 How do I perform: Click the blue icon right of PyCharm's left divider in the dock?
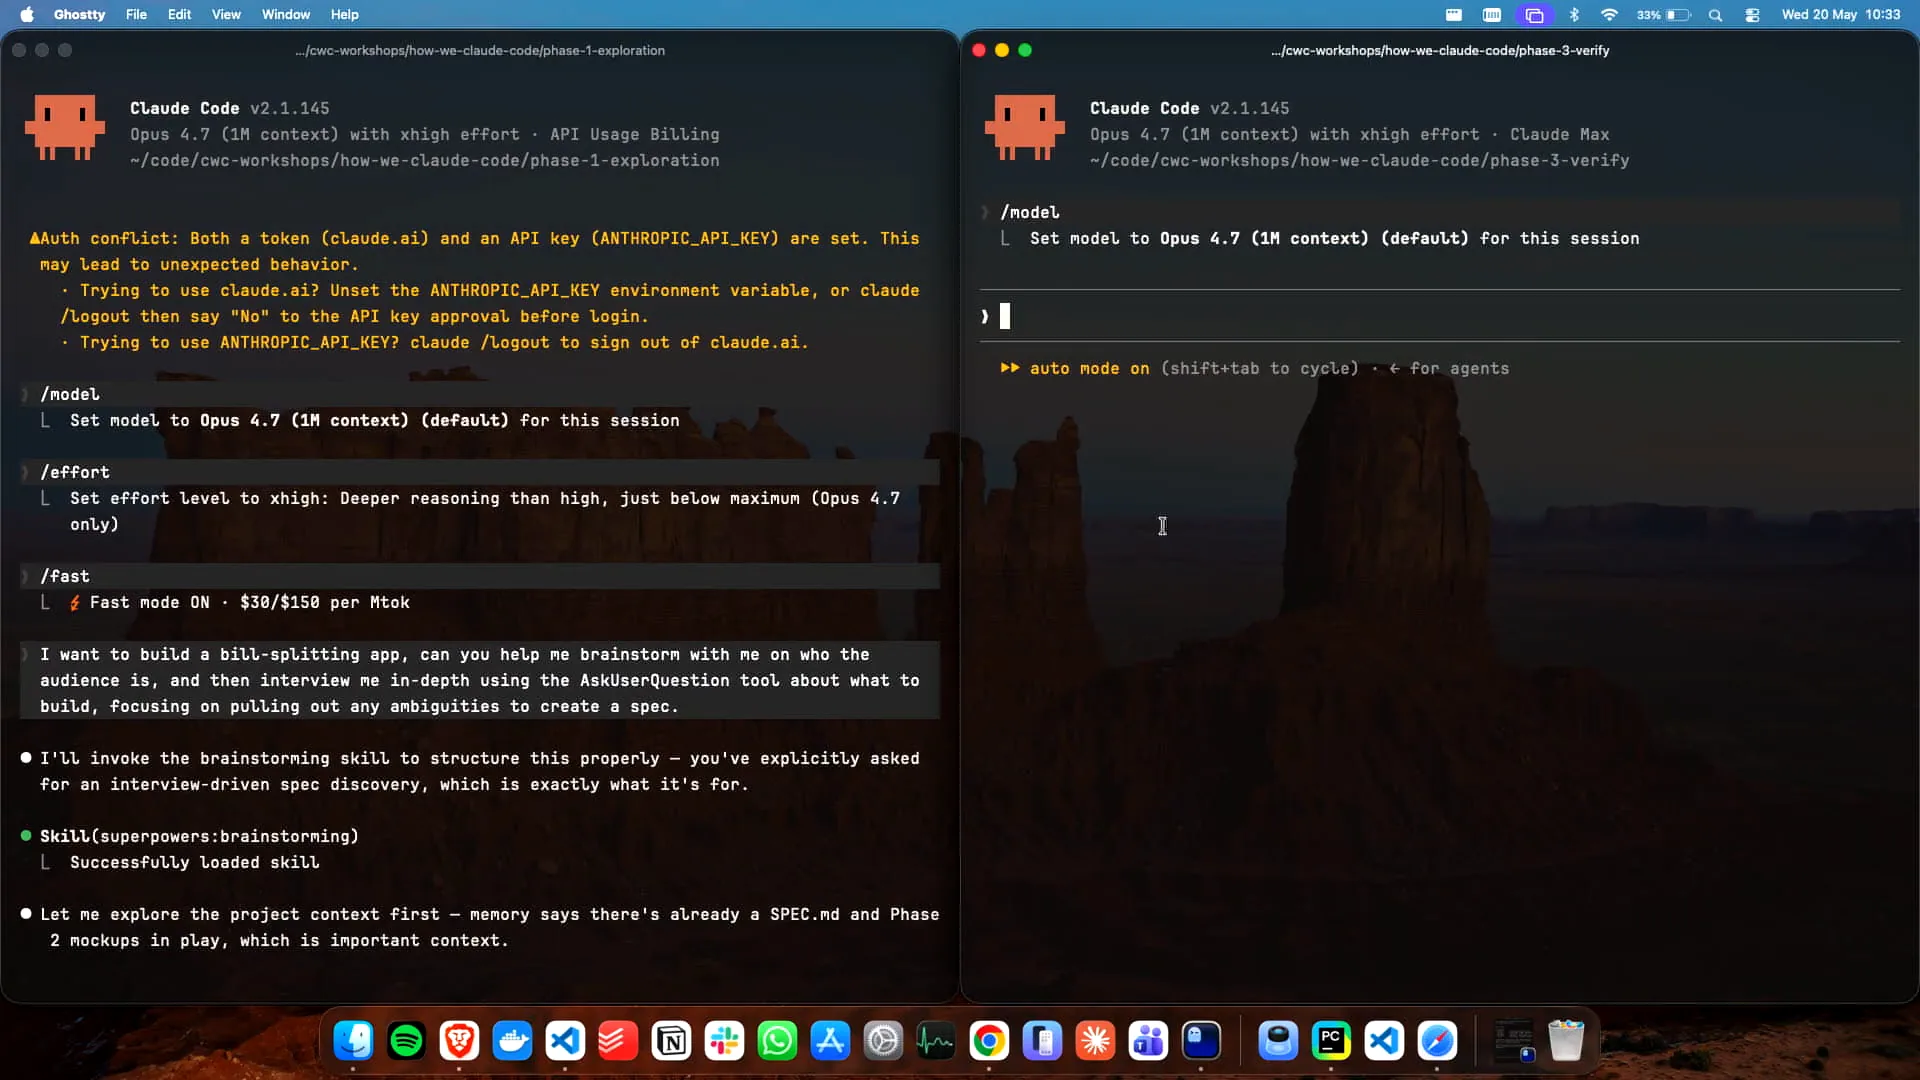click(1278, 1041)
